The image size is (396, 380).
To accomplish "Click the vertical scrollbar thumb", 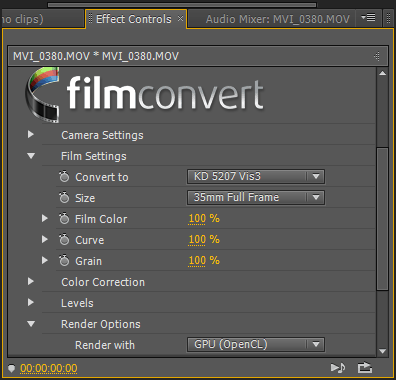I will pyautogui.click(x=382, y=219).
